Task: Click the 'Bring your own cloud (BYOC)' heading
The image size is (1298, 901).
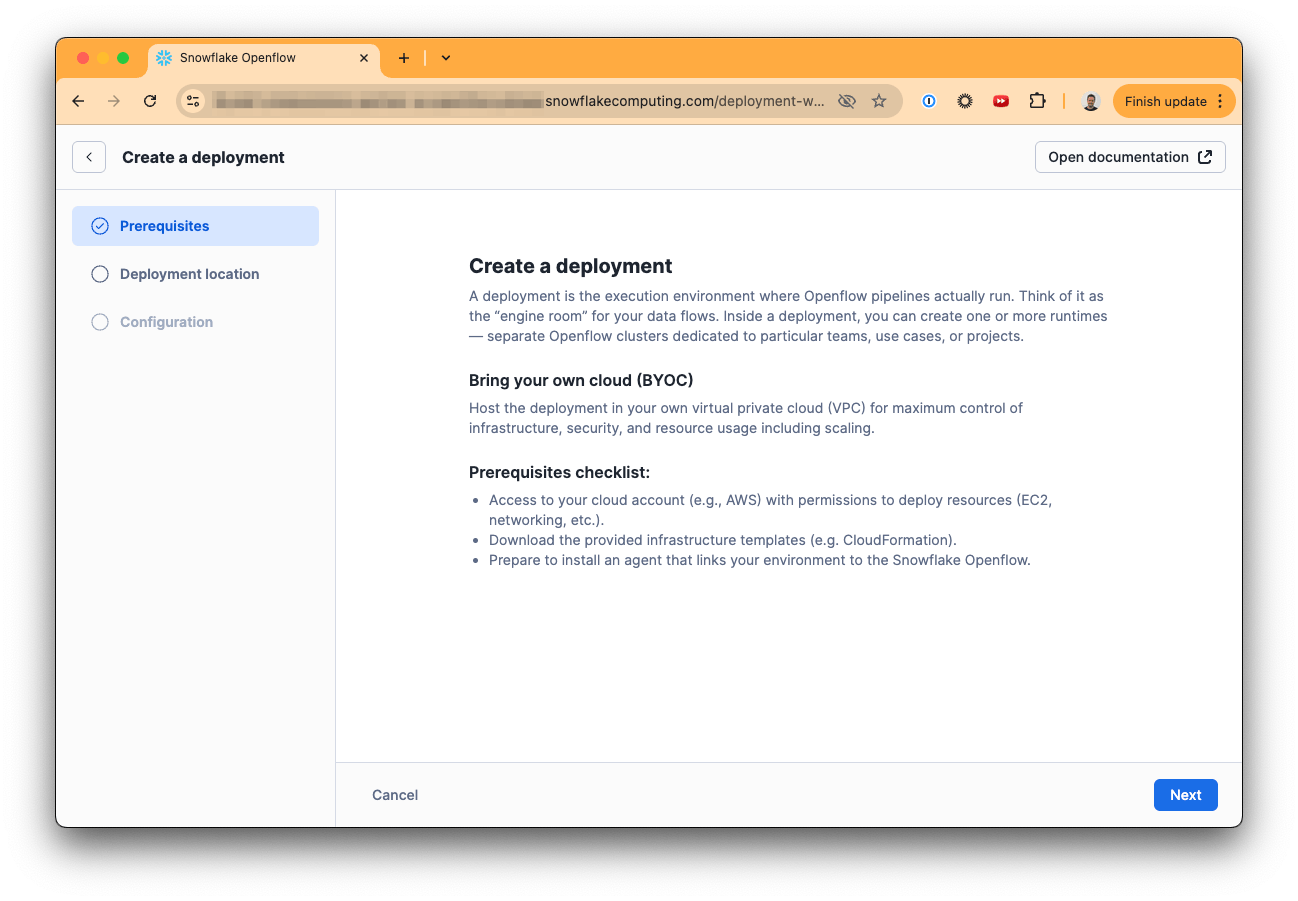Action: point(581,381)
